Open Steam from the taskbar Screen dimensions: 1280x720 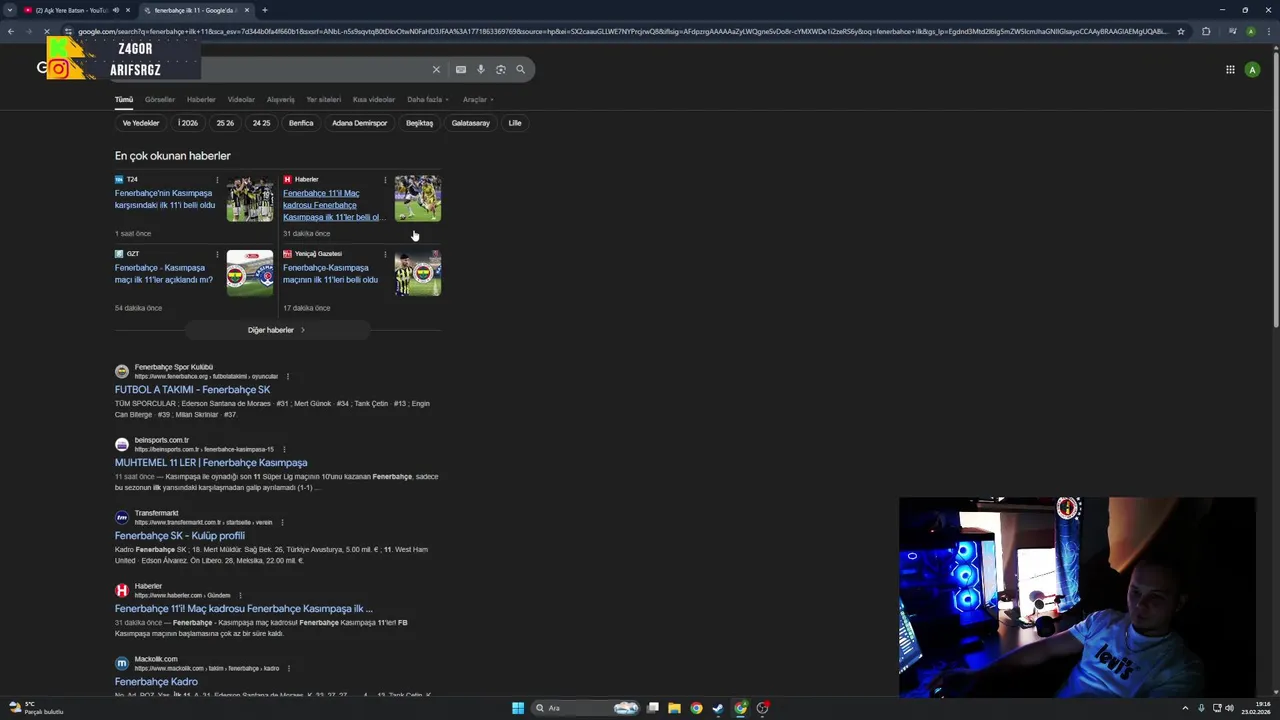pos(718,708)
